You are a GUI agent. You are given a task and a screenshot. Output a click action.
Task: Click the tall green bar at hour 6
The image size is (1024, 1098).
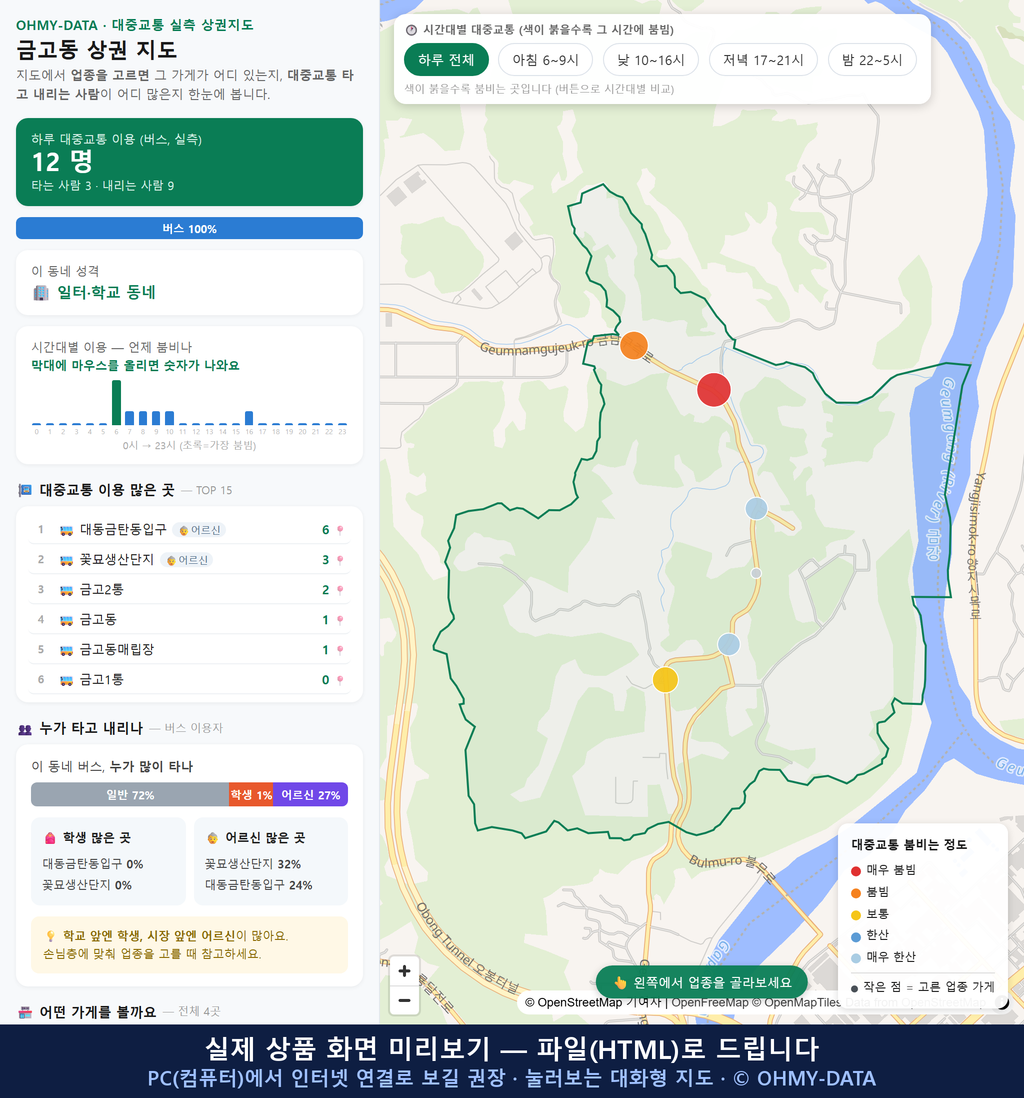116,403
